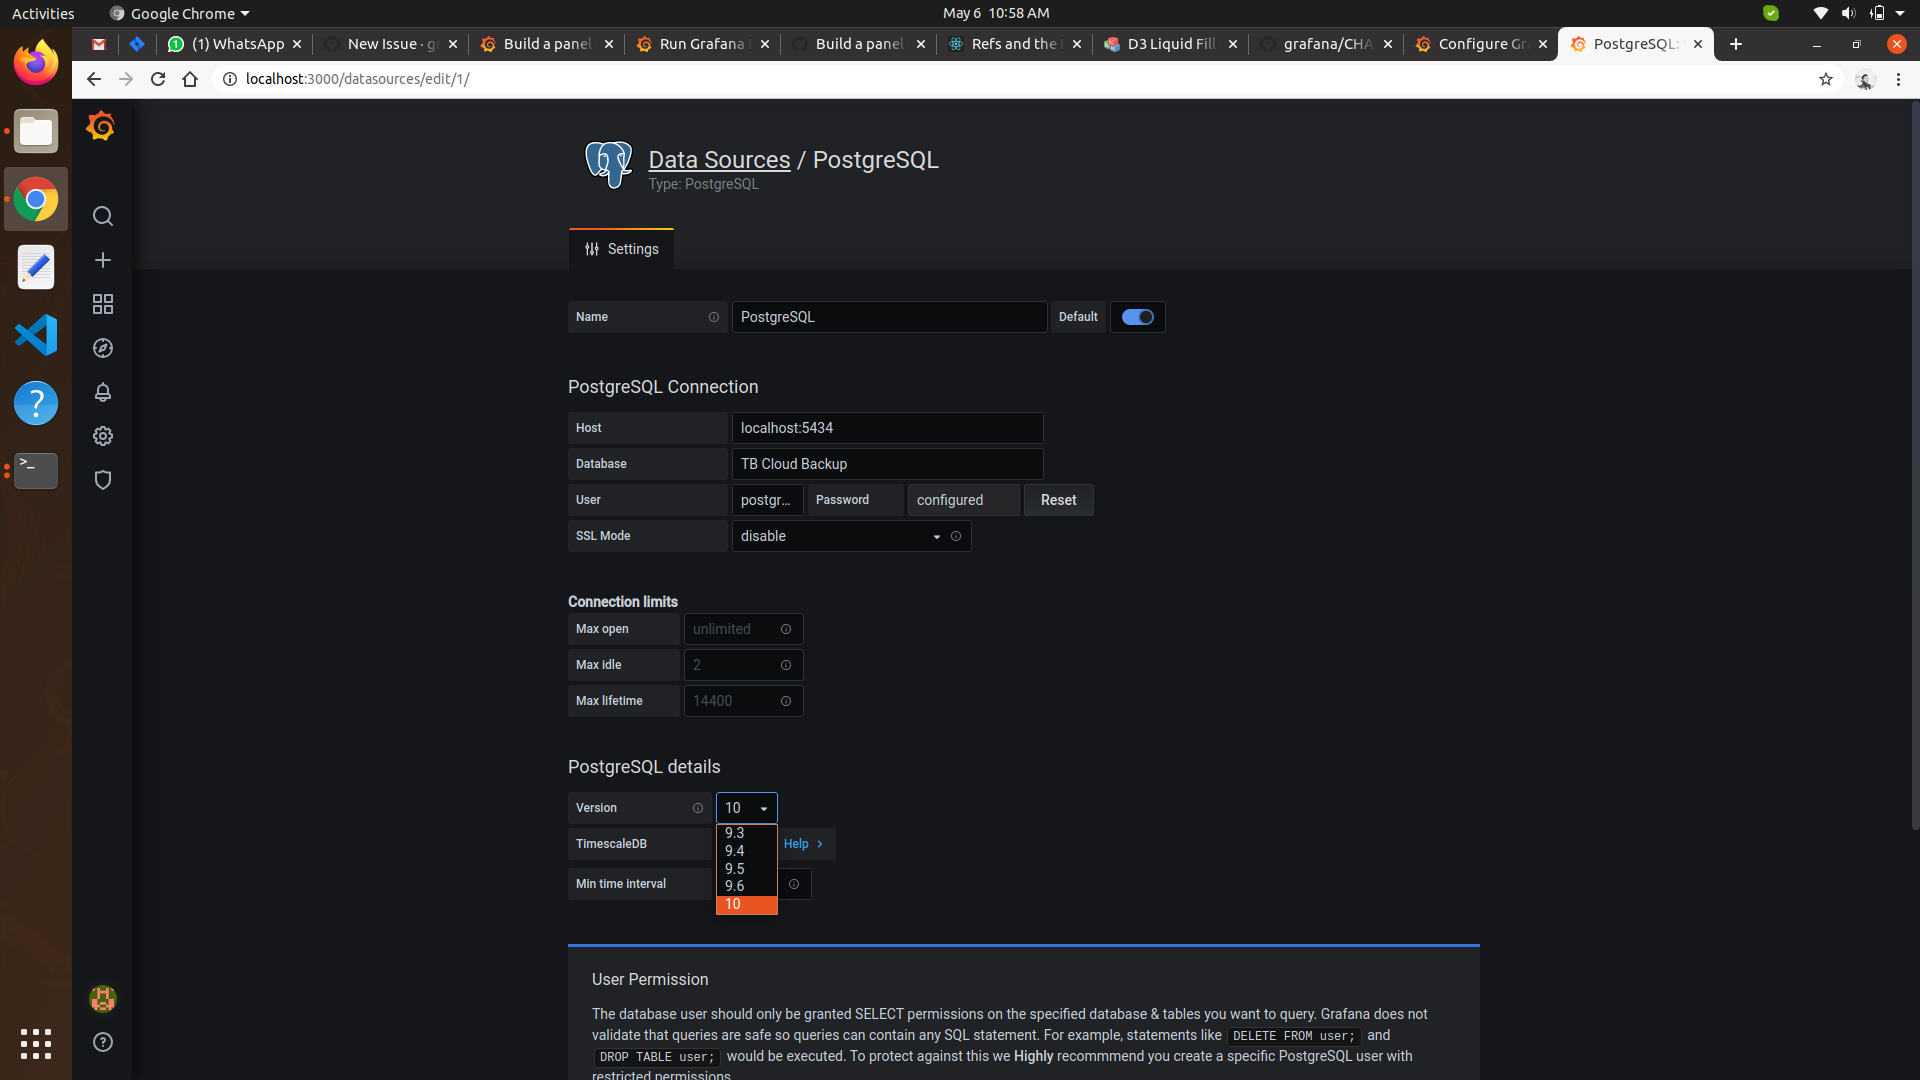Click the User input field
This screenshot has width=1920, height=1080.
(x=767, y=500)
